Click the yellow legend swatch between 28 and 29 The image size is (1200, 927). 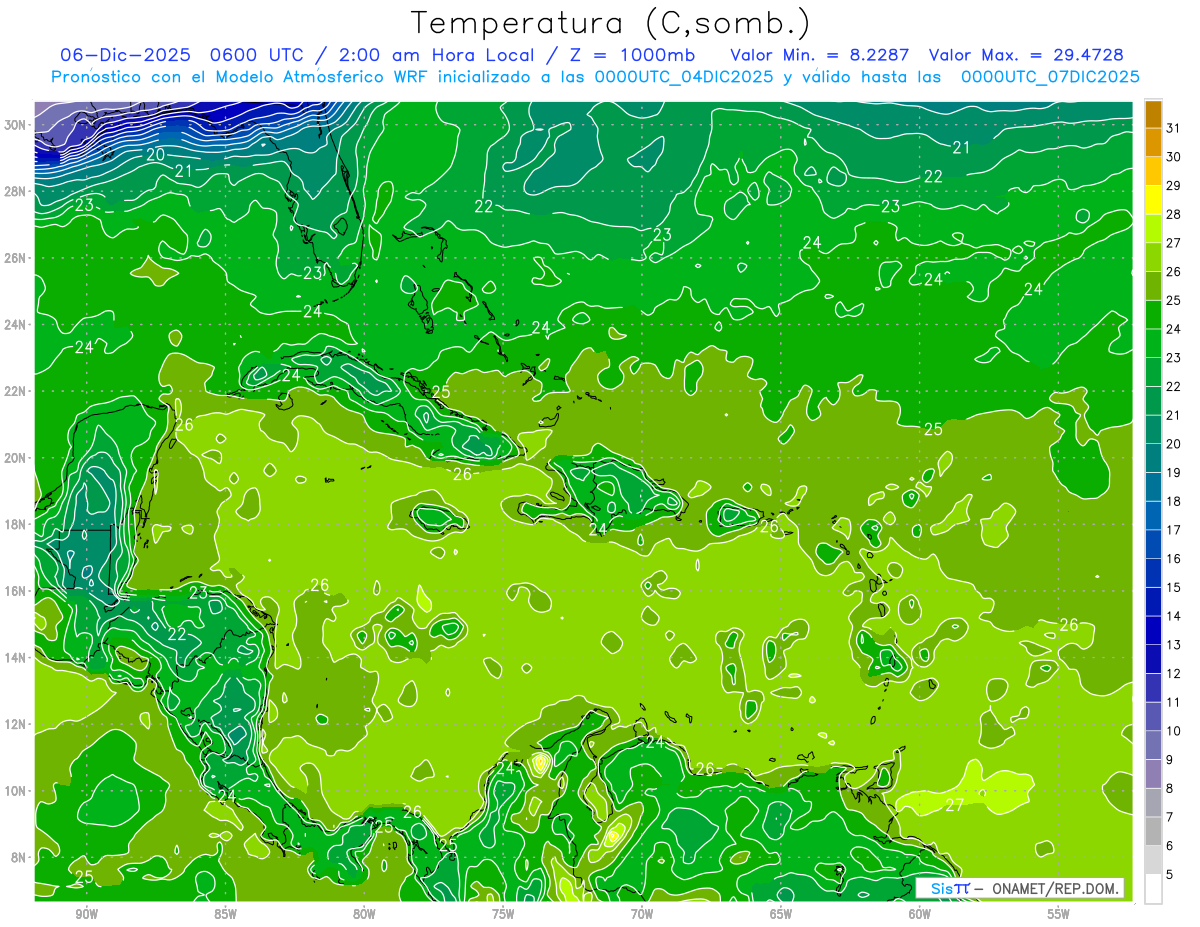click(1153, 199)
